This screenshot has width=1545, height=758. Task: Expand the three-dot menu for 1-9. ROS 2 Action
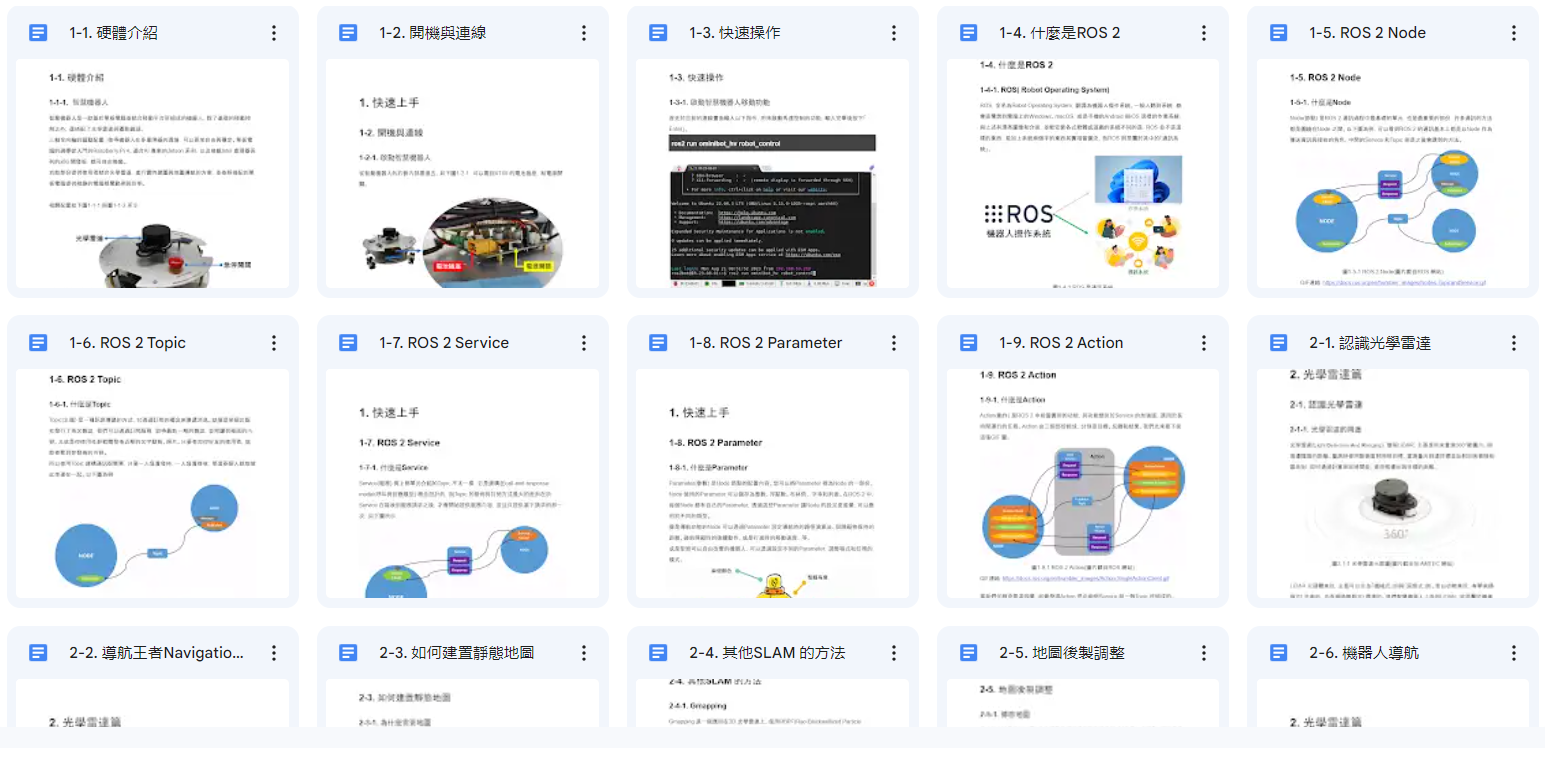click(1204, 343)
